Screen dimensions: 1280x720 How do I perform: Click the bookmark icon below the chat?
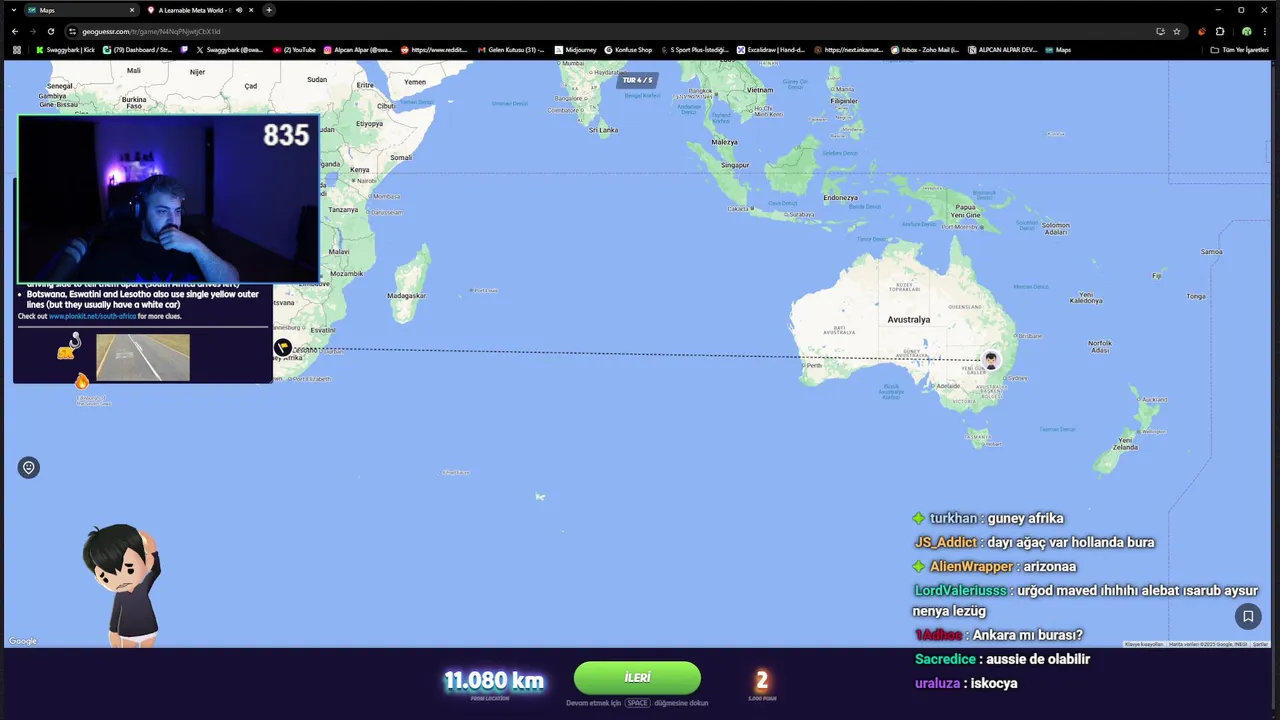(x=1248, y=616)
